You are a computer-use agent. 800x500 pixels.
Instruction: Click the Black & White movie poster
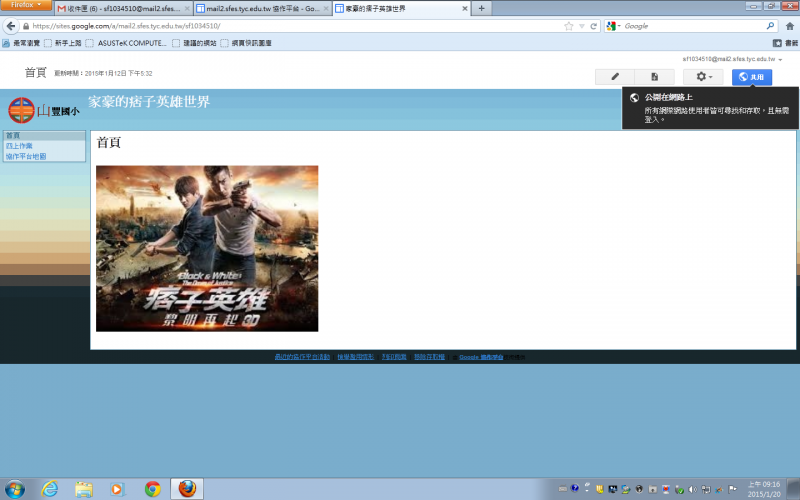(x=207, y=248)
